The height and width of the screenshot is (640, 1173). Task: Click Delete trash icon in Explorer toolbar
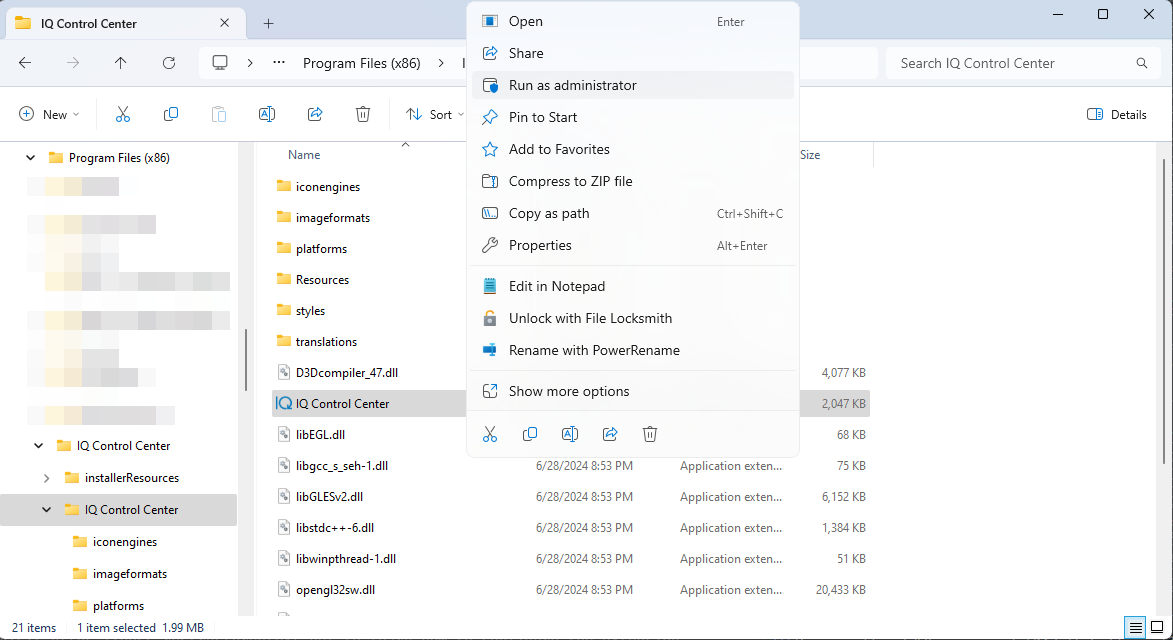(x=363, y=114)
